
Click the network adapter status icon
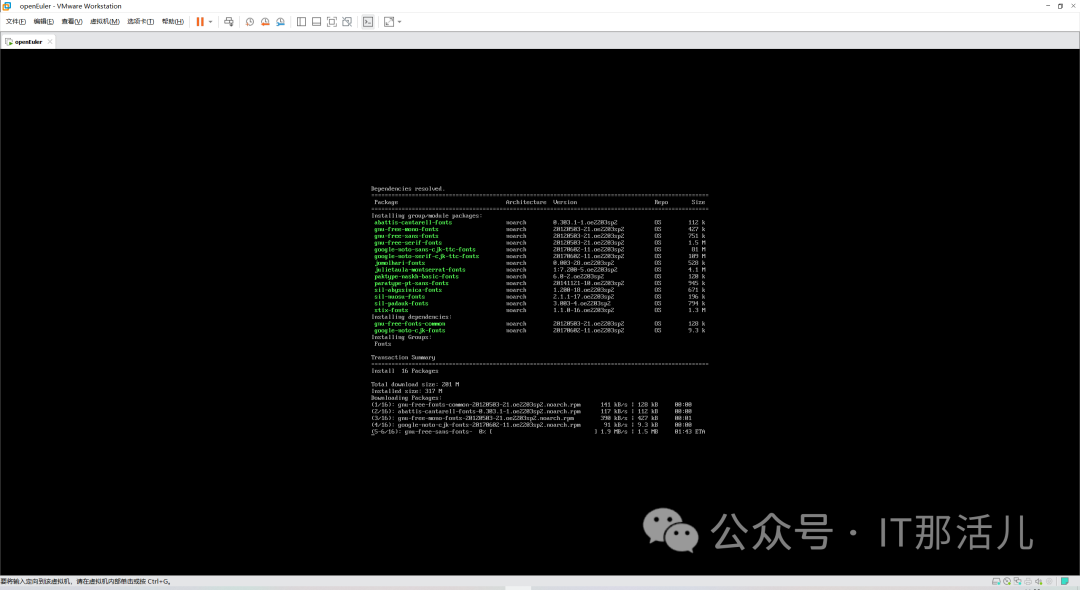[1018, 580]
